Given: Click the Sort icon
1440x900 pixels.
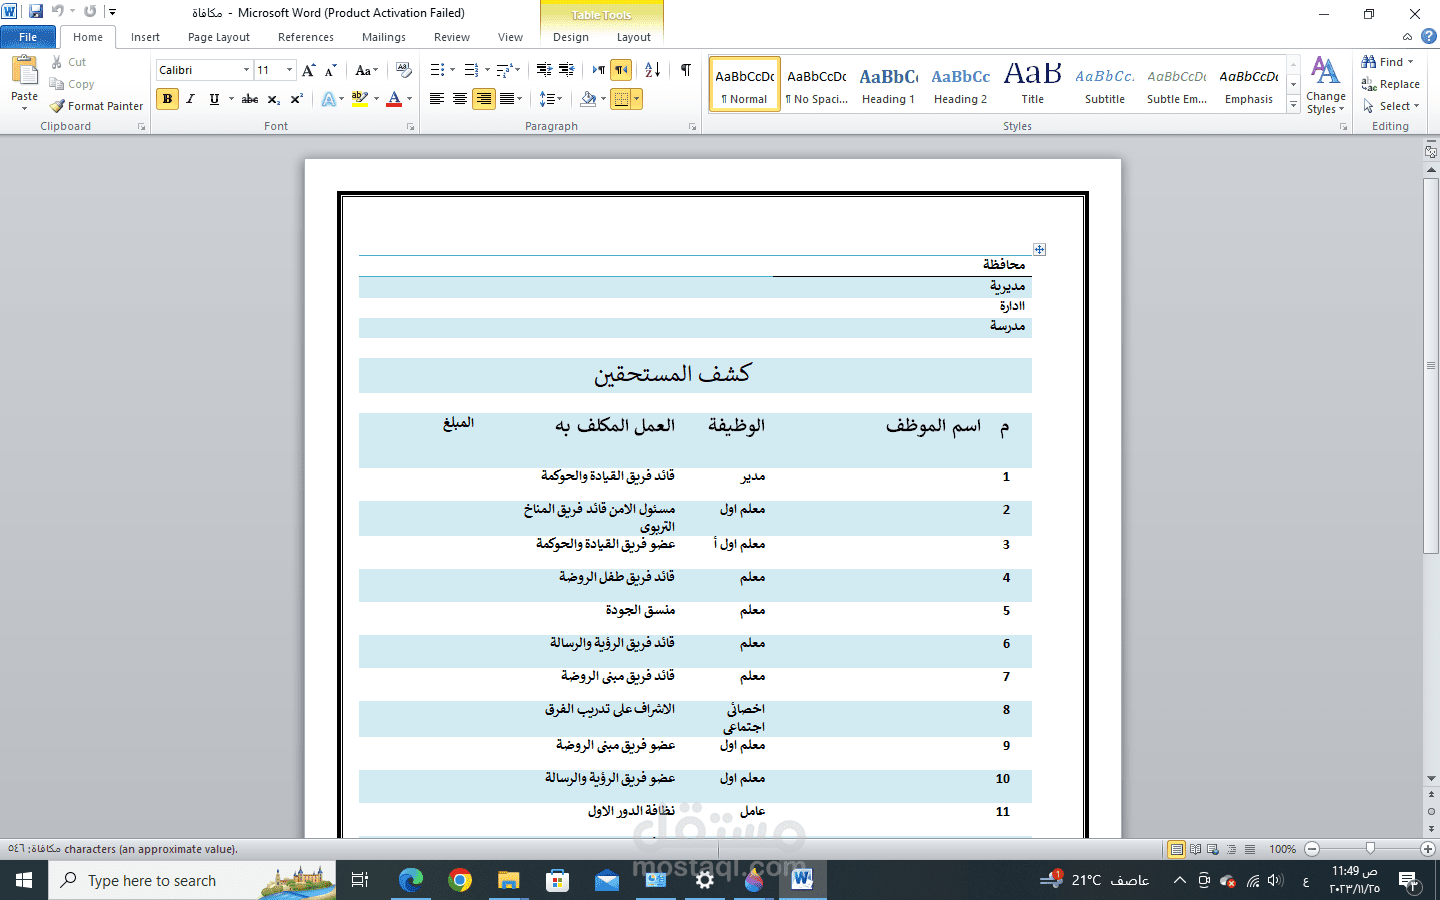Looking at the screenshot, I should click(x=653, y=70).
